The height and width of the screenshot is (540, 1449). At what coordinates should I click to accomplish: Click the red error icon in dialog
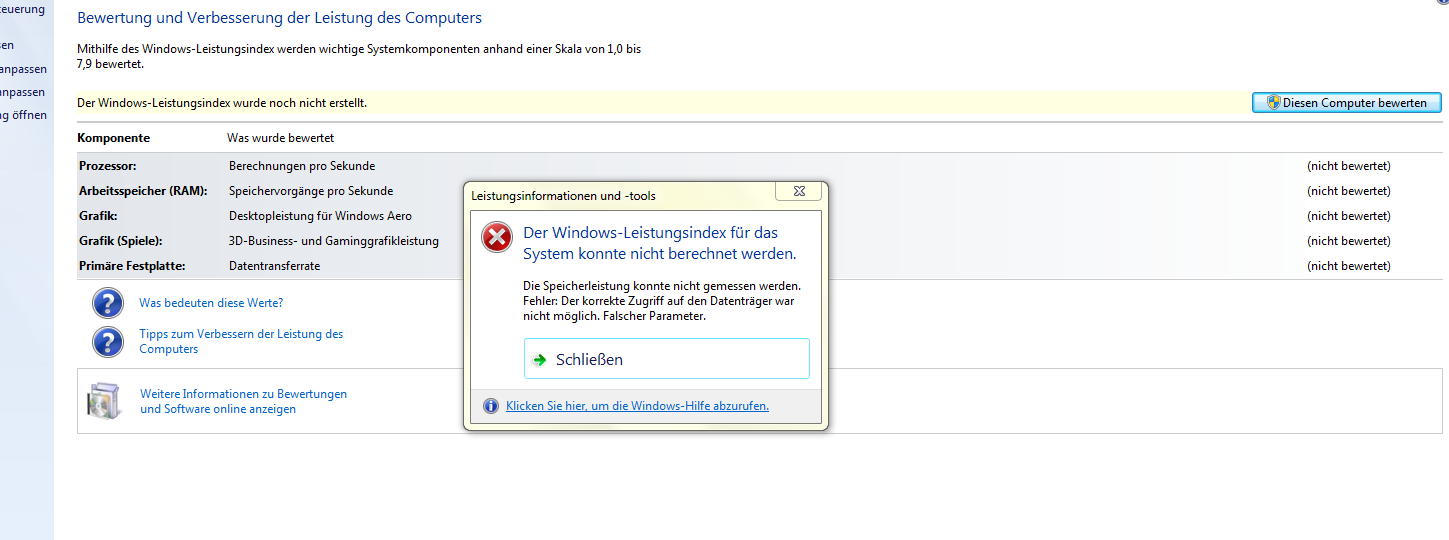pyautogui.click(x=497, y=237)
